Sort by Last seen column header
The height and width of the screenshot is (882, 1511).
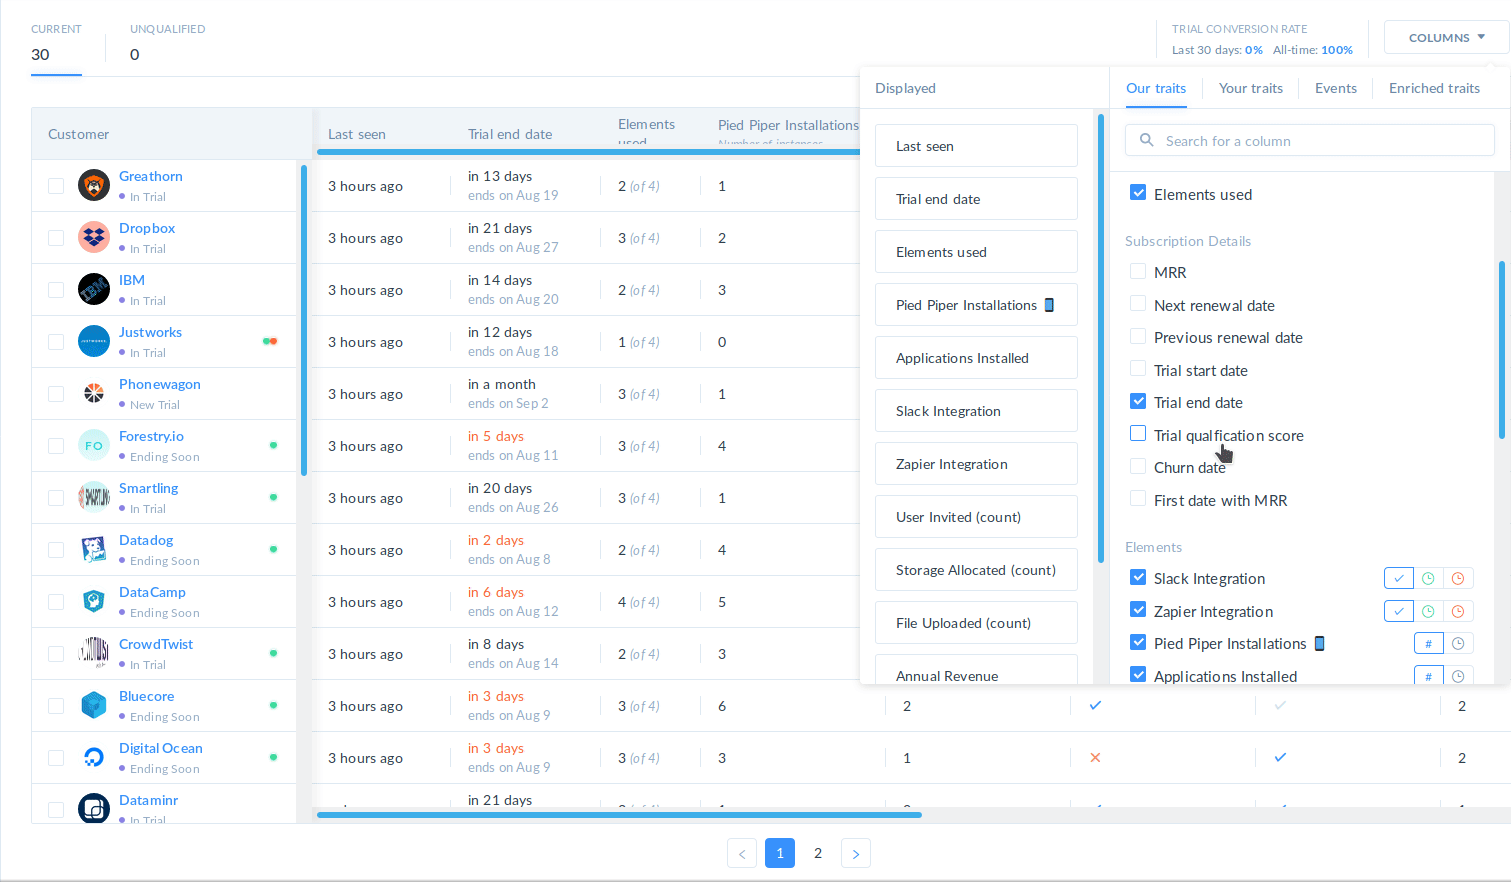click(x=357, y=134)
